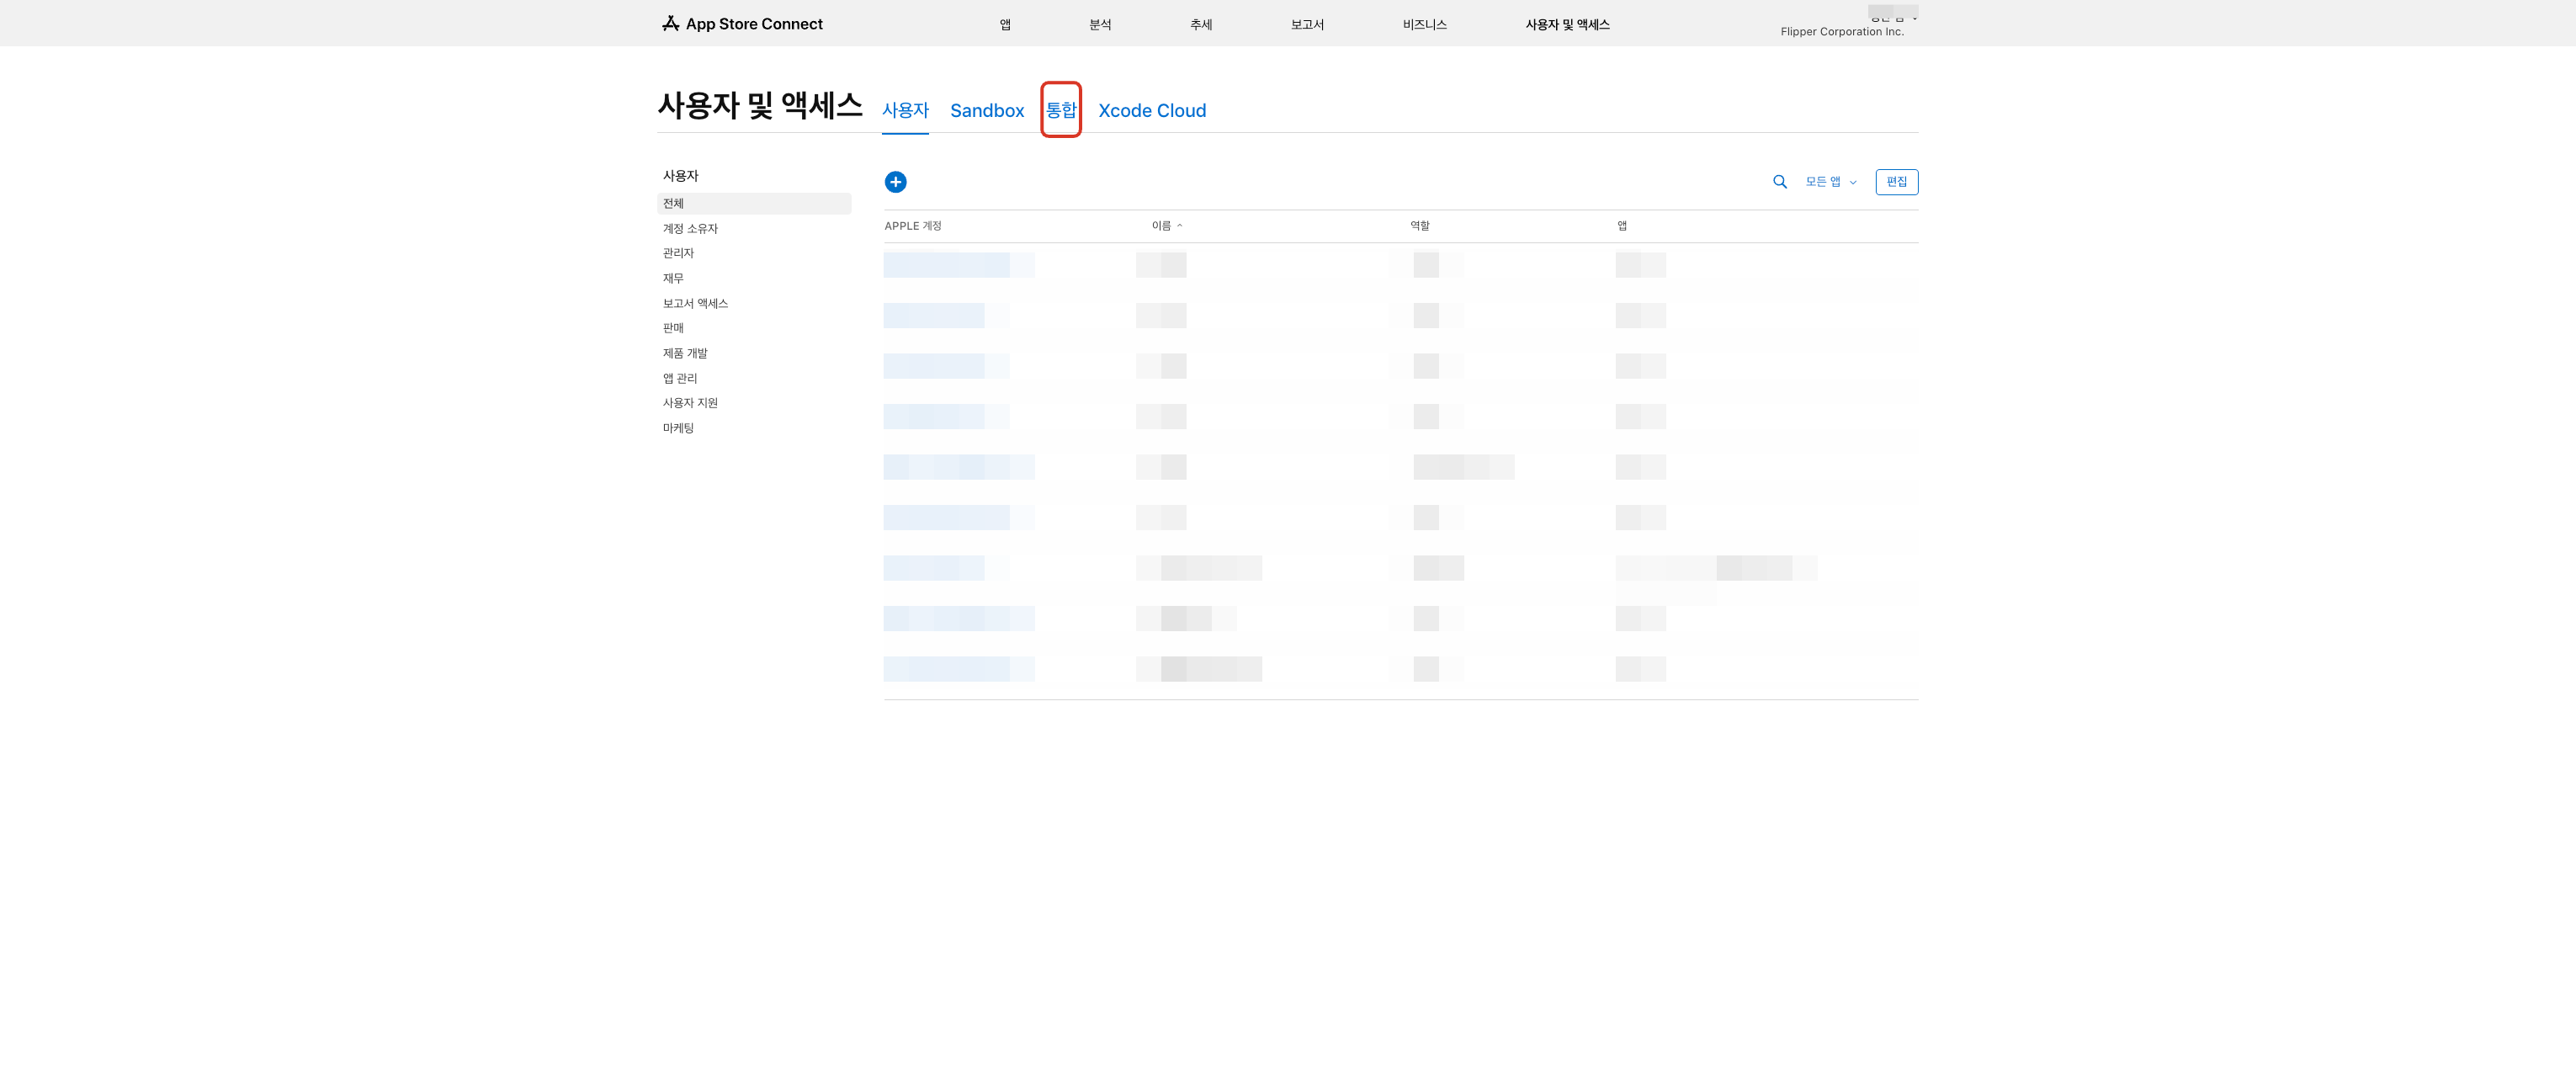Click the 편집 button
The height and width of the screenshot is (1089, 2576).
coord(1895,182)
